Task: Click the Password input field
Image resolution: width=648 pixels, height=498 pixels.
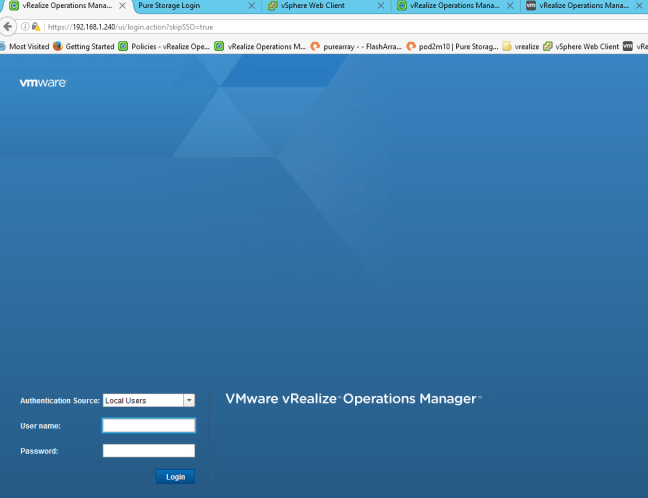Action: point(148,451)
